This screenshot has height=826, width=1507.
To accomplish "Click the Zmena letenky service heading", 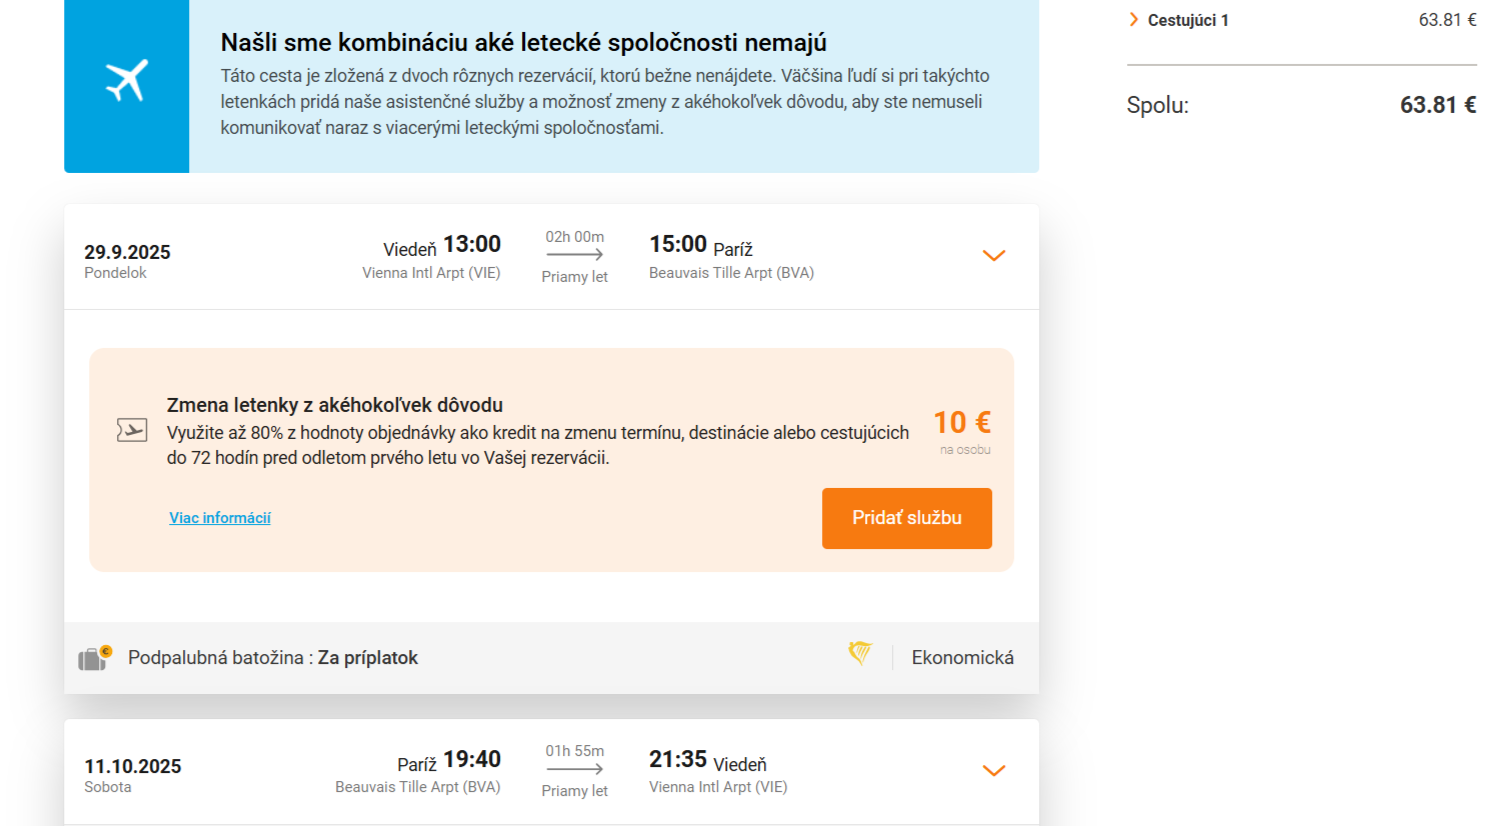I will coord(334,405).
